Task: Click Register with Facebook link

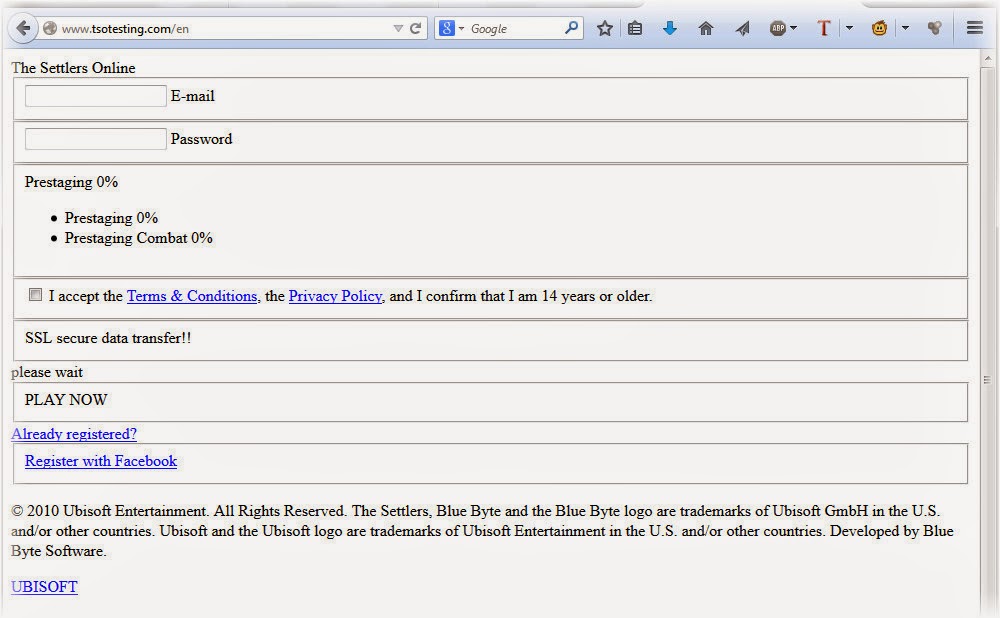Action: (x=101, y=461)
